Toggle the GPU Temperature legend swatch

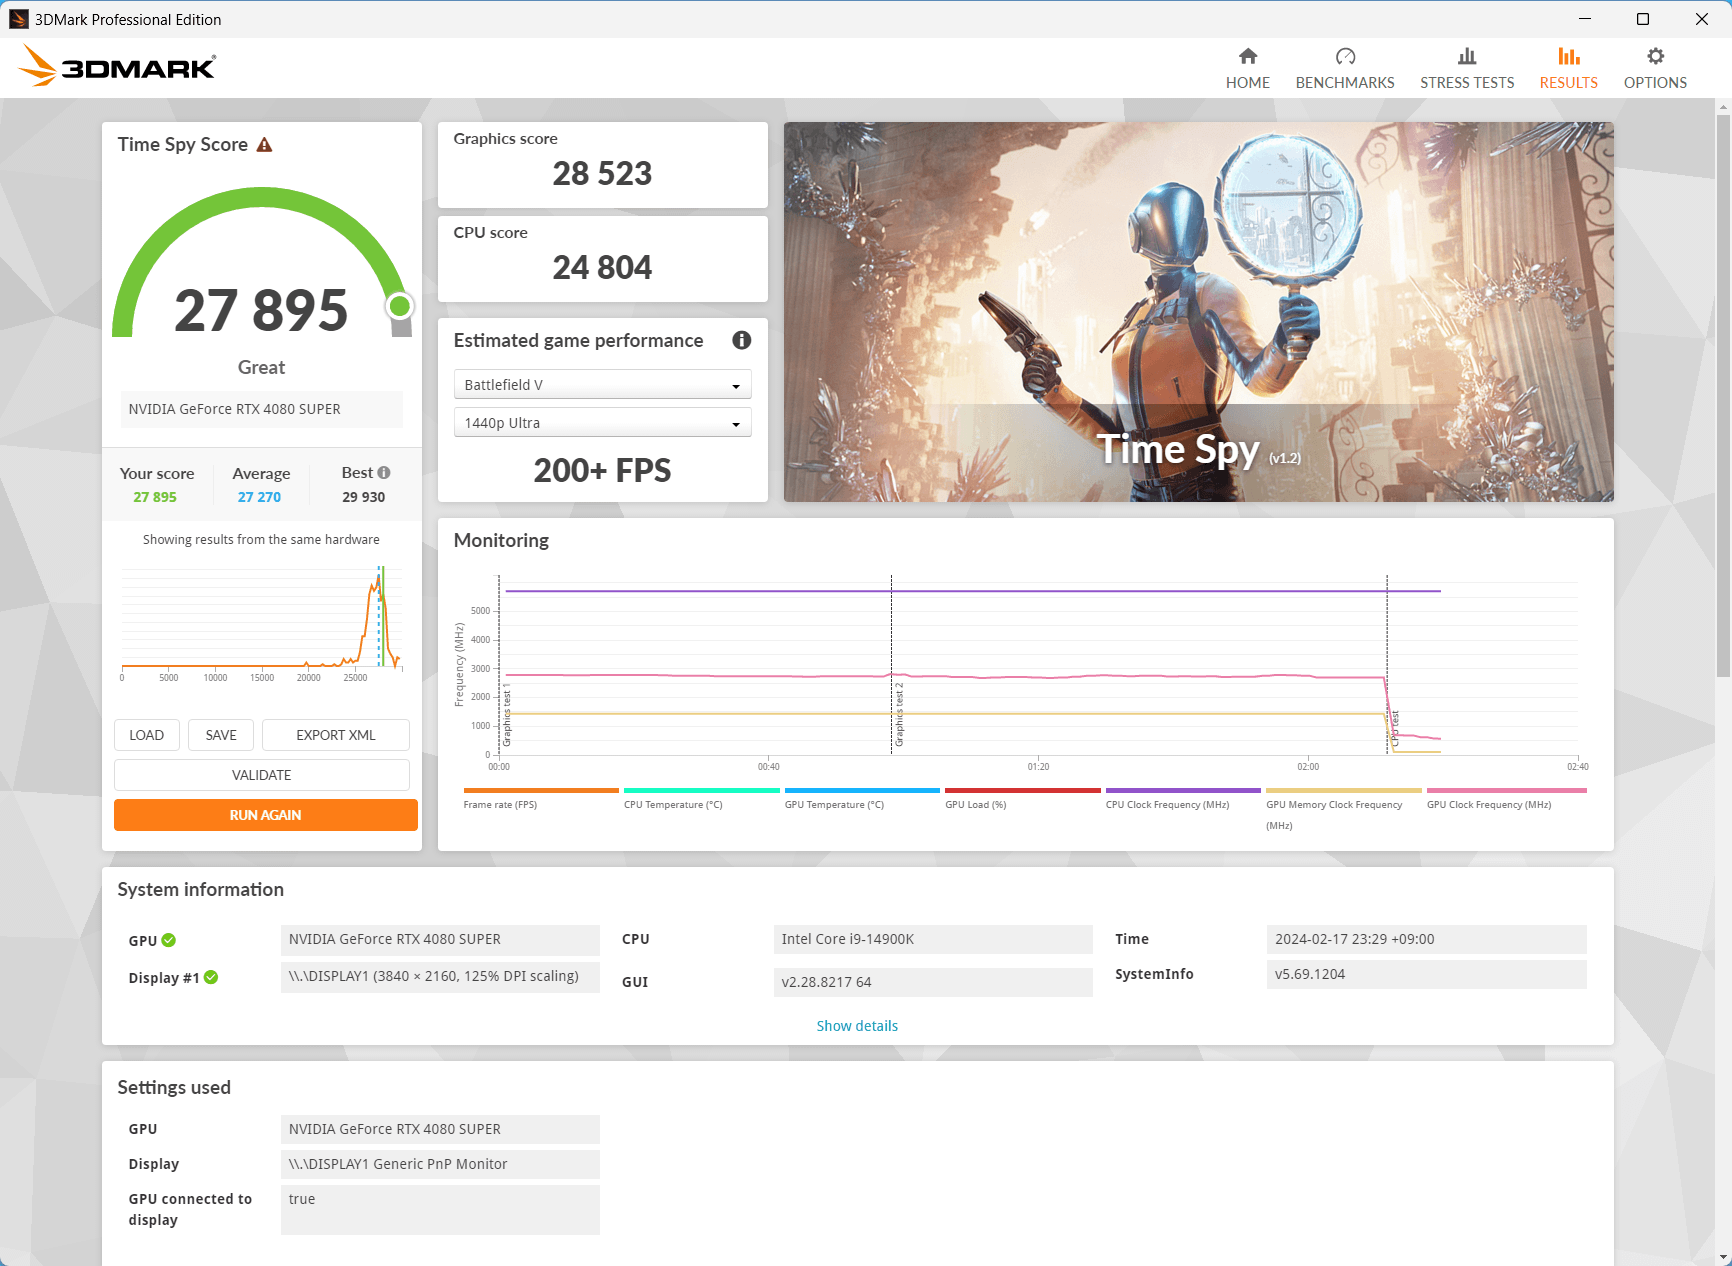click(862, 790)
